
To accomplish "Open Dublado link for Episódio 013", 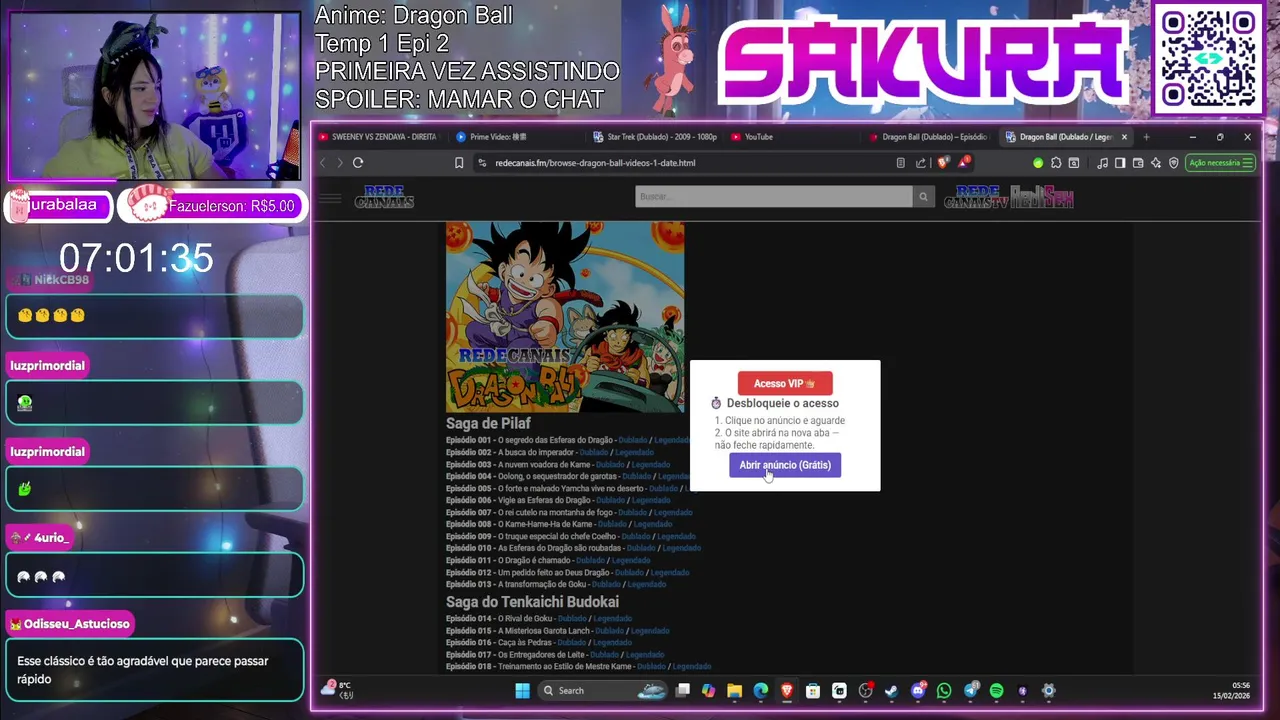I will pos(606,584).
